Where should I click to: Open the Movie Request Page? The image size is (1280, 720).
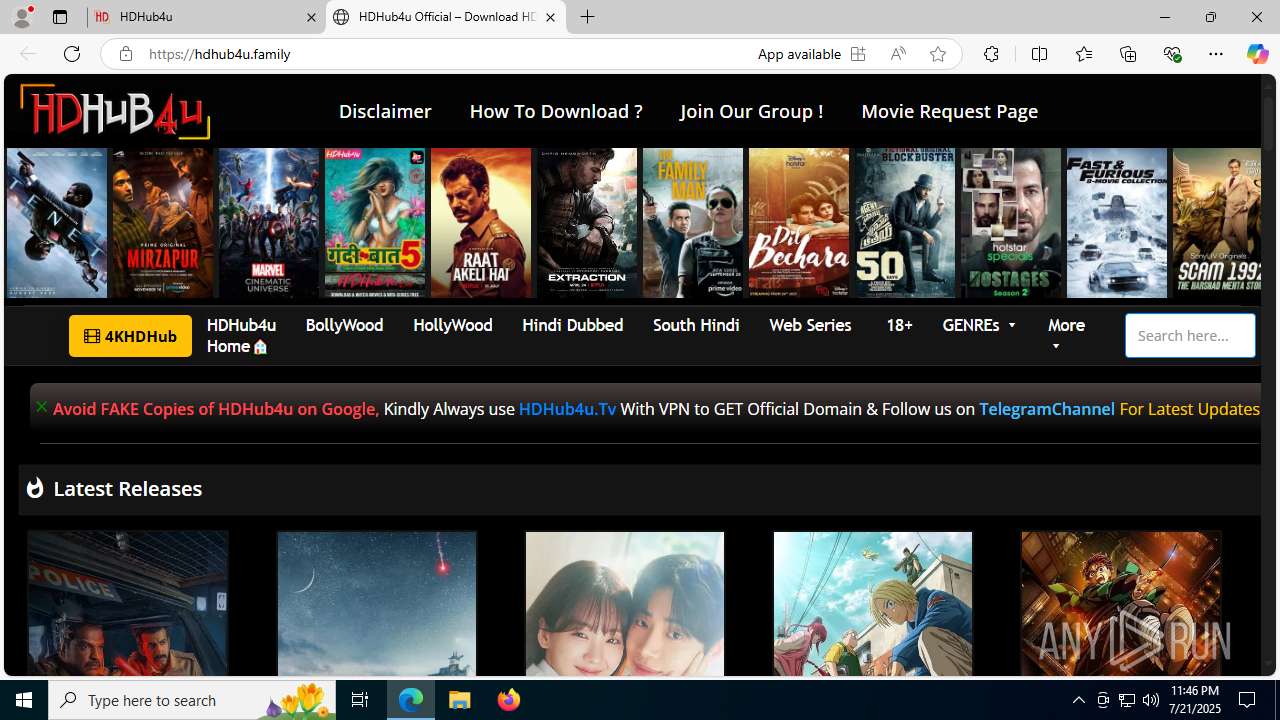(949, 111)
